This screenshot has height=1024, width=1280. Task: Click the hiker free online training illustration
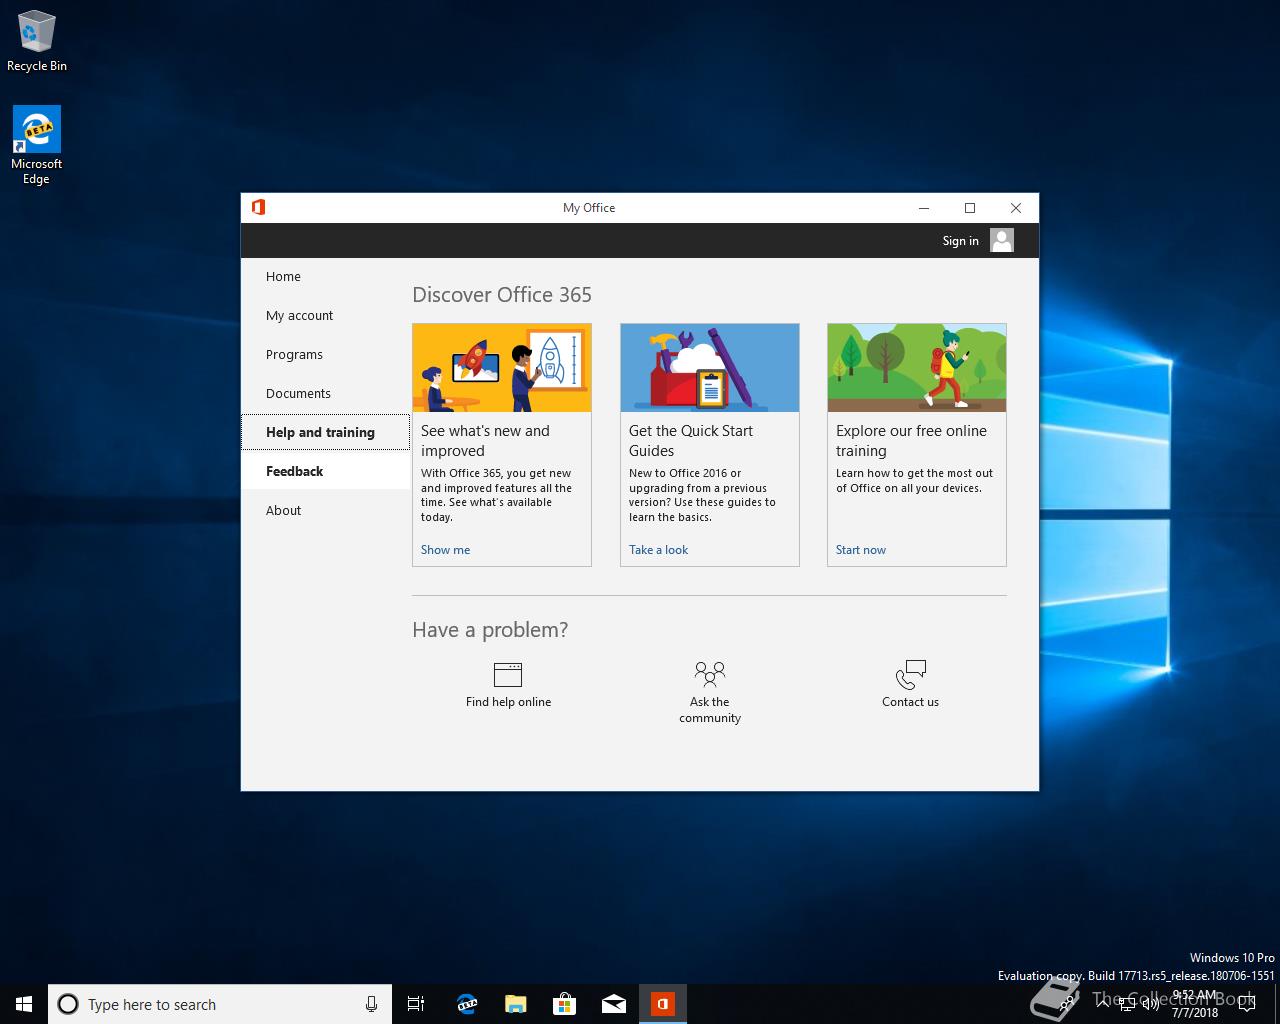point(917,368)
